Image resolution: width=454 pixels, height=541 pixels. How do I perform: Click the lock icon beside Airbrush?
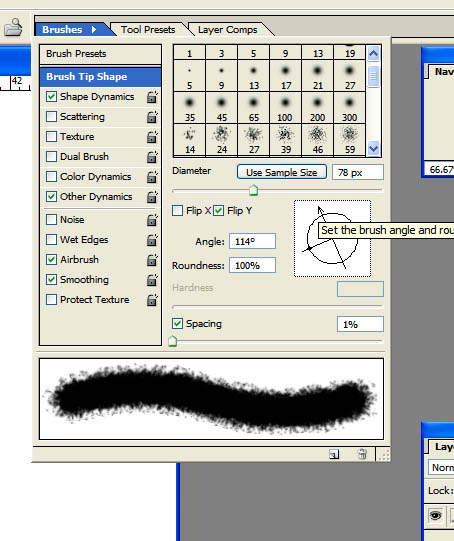pyautogui.click(x=152, y=260)
